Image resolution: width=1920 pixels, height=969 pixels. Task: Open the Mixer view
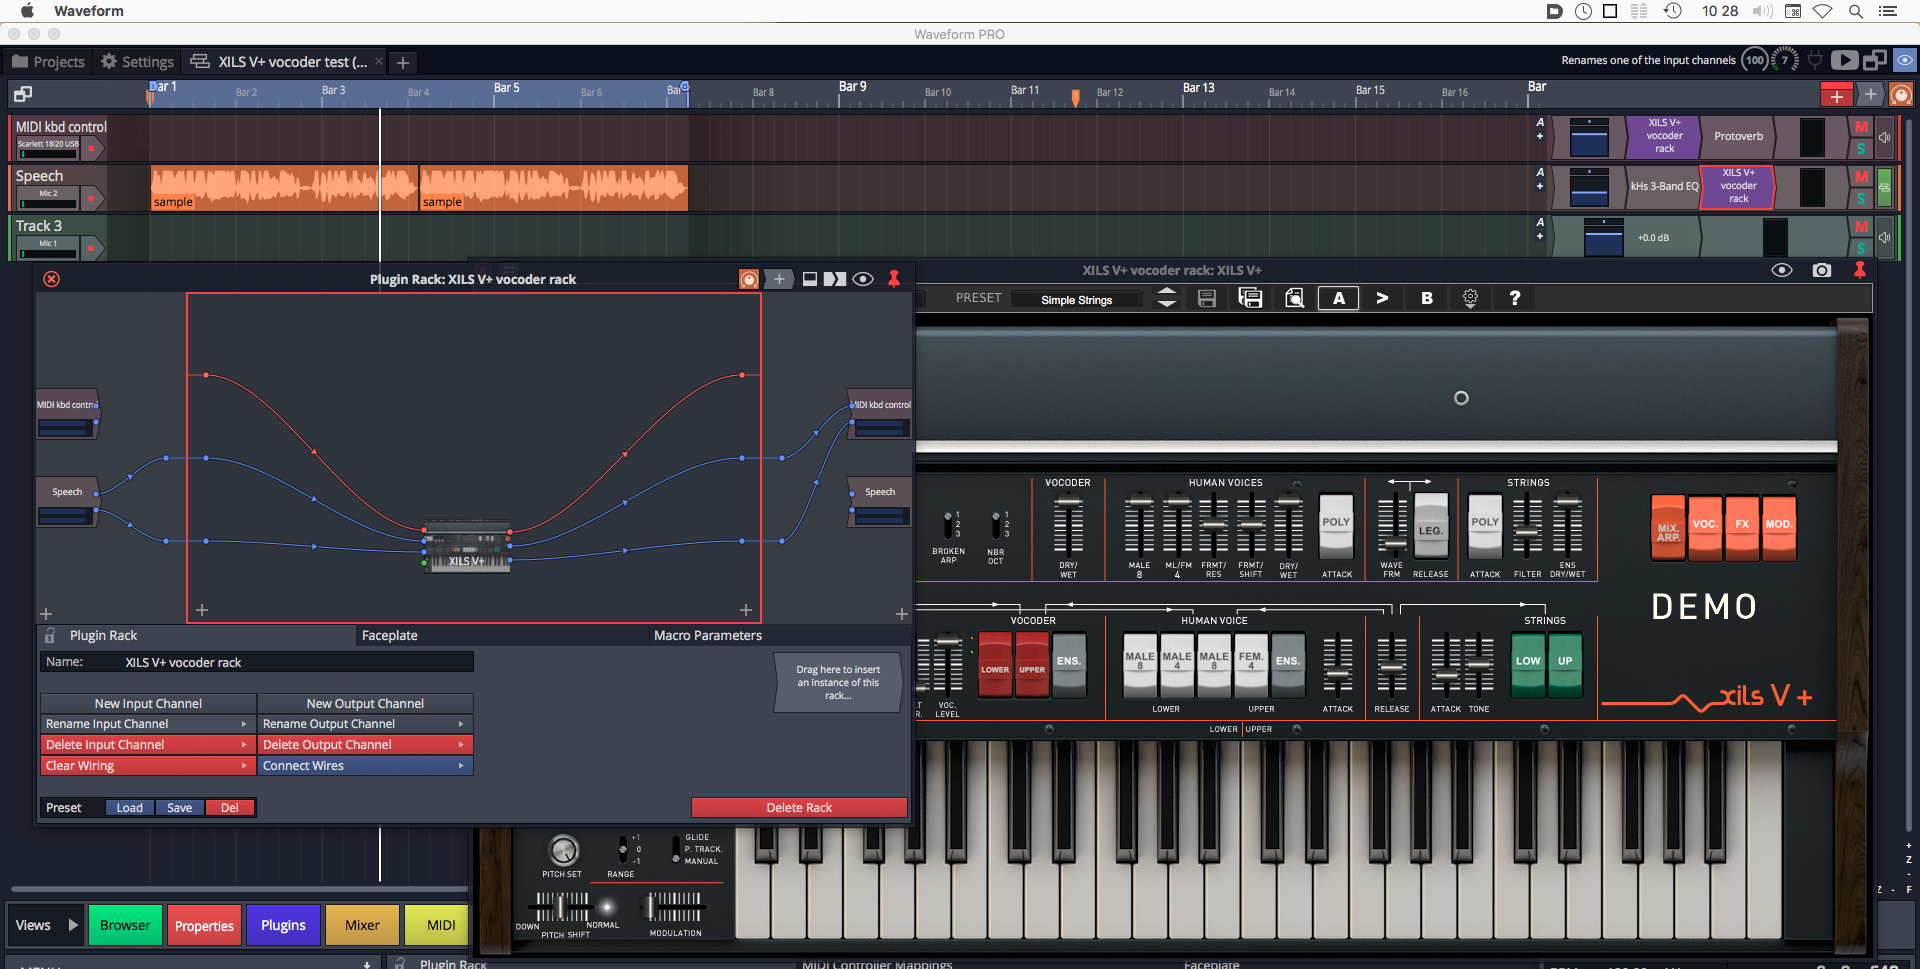pyautogui.click(x=362, y=926)
